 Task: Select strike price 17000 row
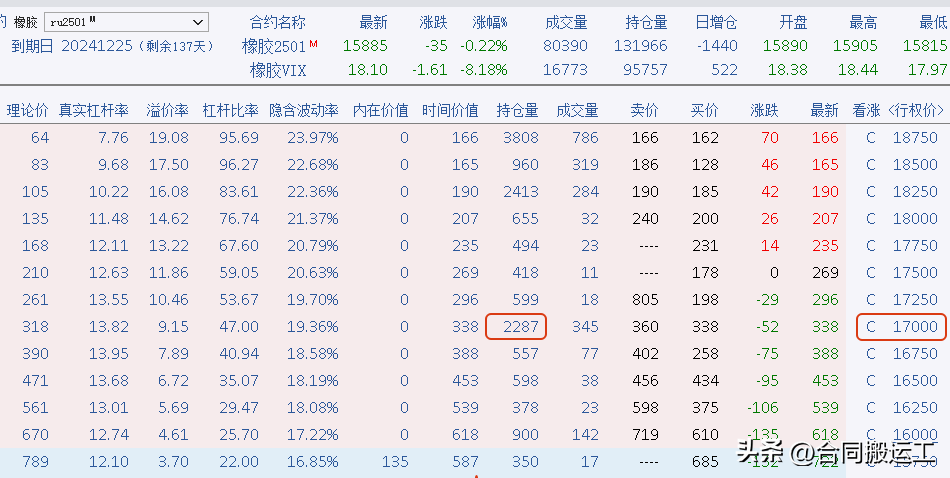[x=915, y=327]
